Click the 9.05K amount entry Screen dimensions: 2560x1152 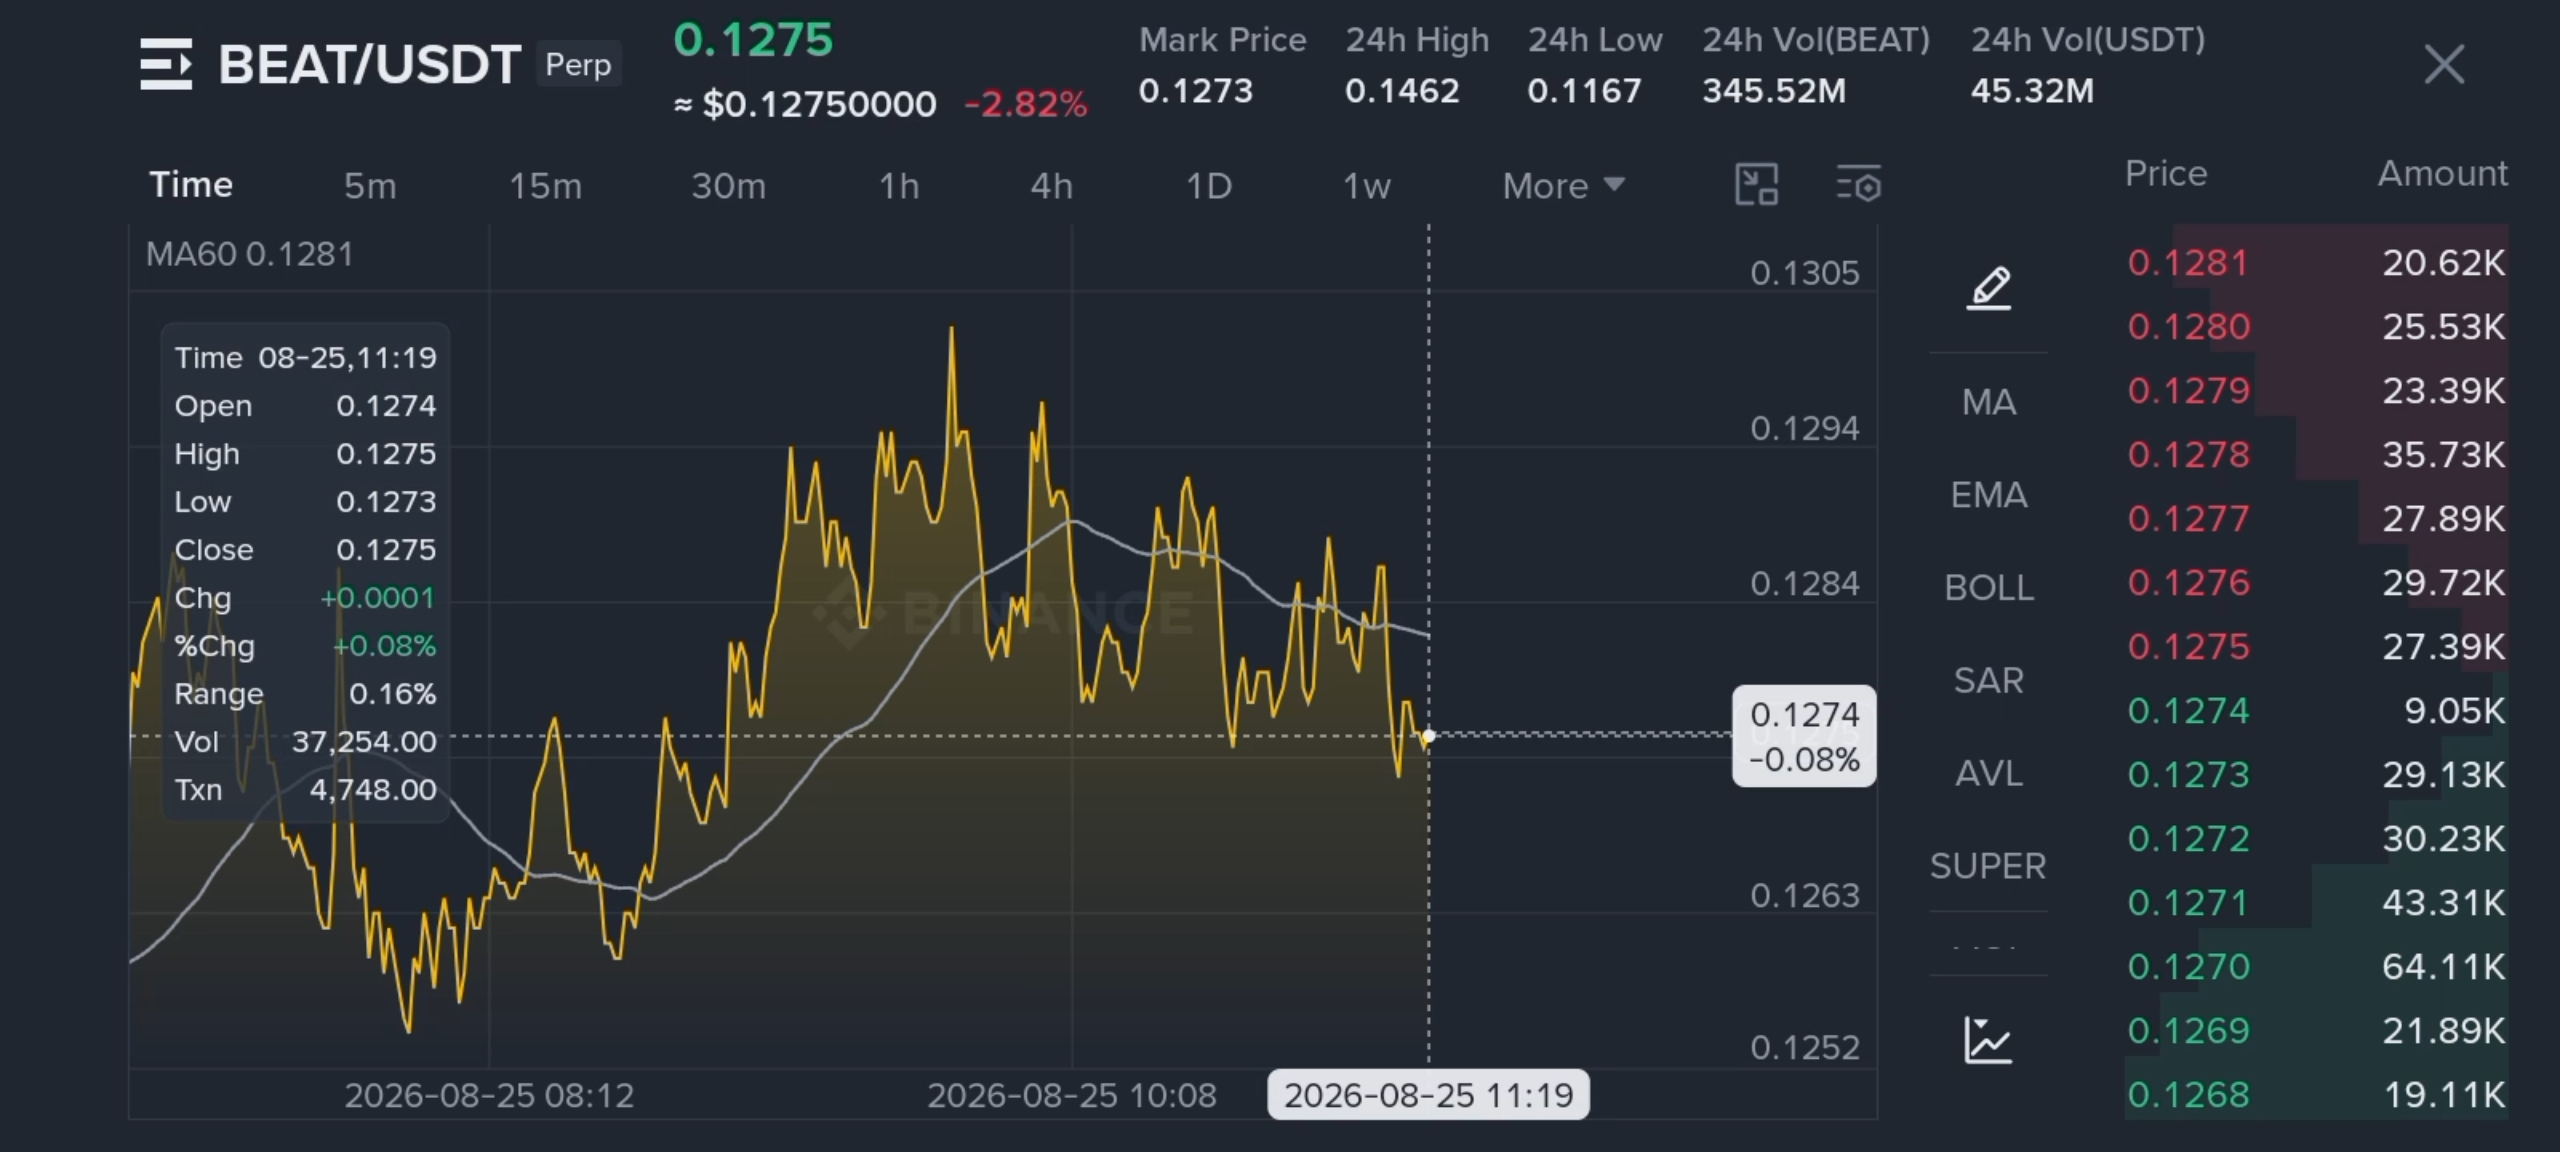coord(2455,711)
